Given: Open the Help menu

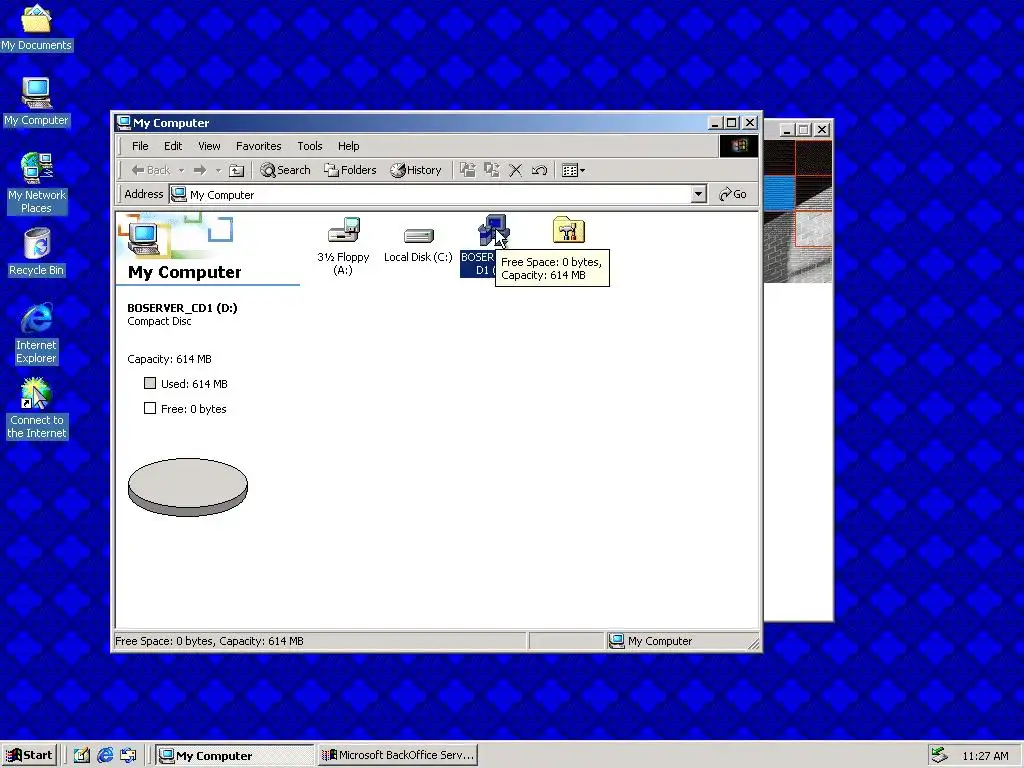Looking at the screenshot, I should tap(348, 146).
